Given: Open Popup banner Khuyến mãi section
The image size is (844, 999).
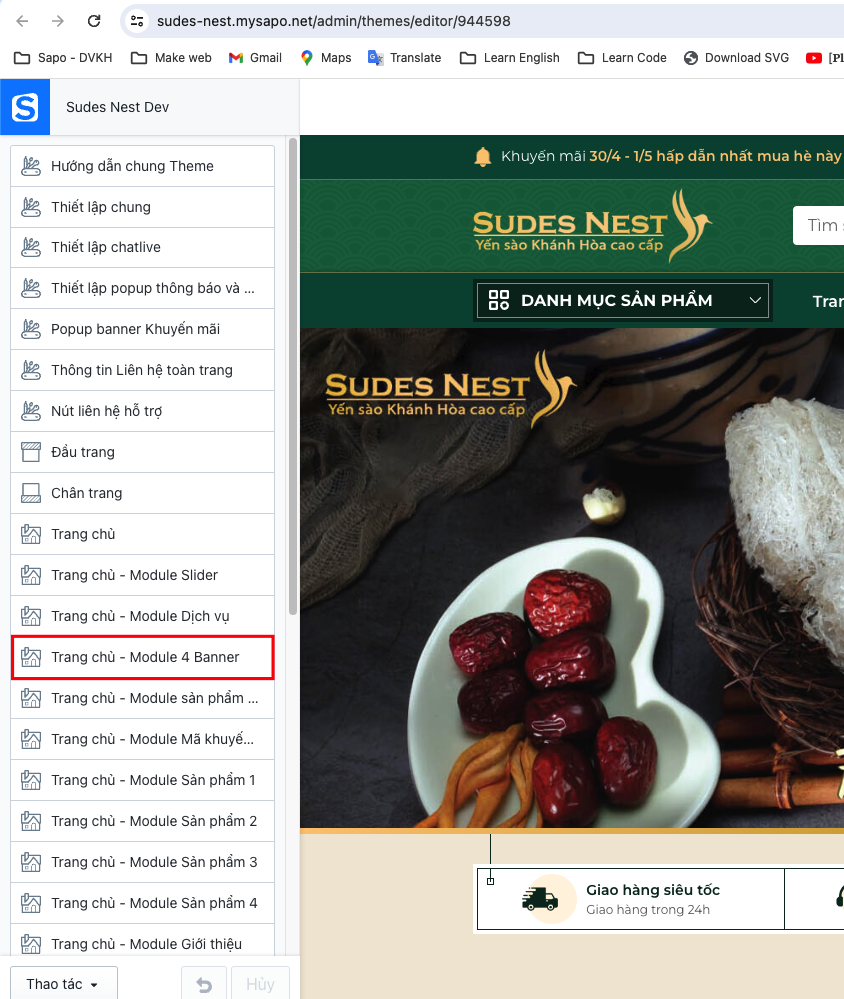Looking at the screenshot, I should [x=143, y=329].
